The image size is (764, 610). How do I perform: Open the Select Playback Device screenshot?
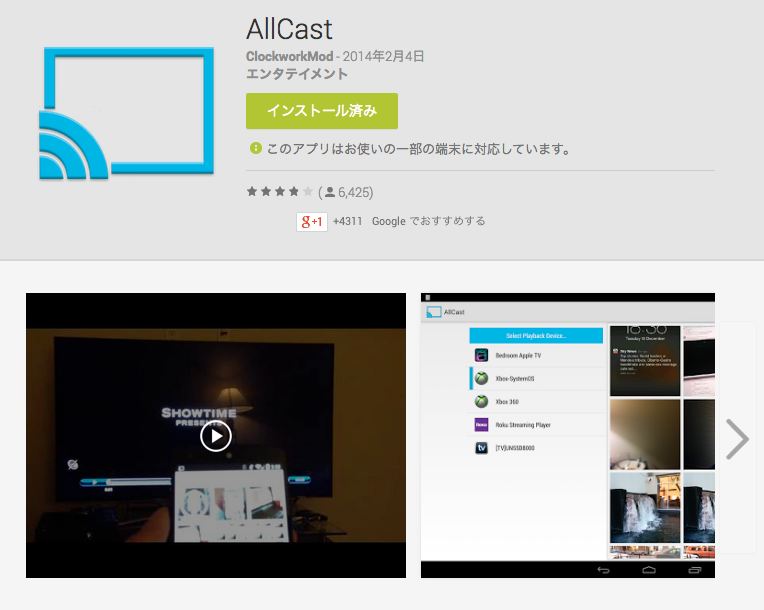point(568,436)
